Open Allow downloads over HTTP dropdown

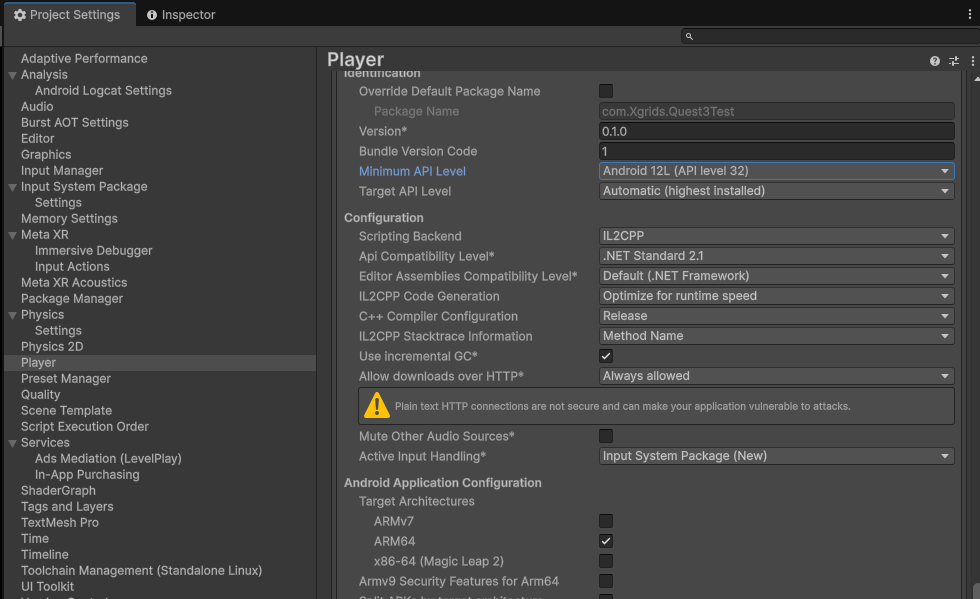tap(776, 376)
